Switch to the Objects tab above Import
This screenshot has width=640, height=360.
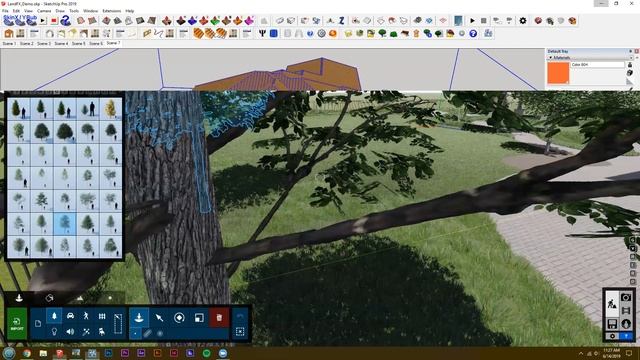19,298
